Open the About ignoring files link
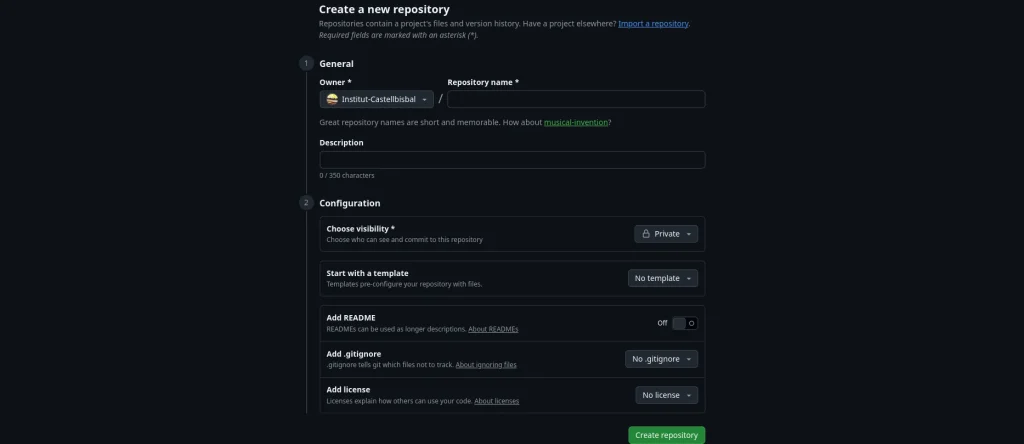This screenshot has height=444, width=1024. point(486,365)
